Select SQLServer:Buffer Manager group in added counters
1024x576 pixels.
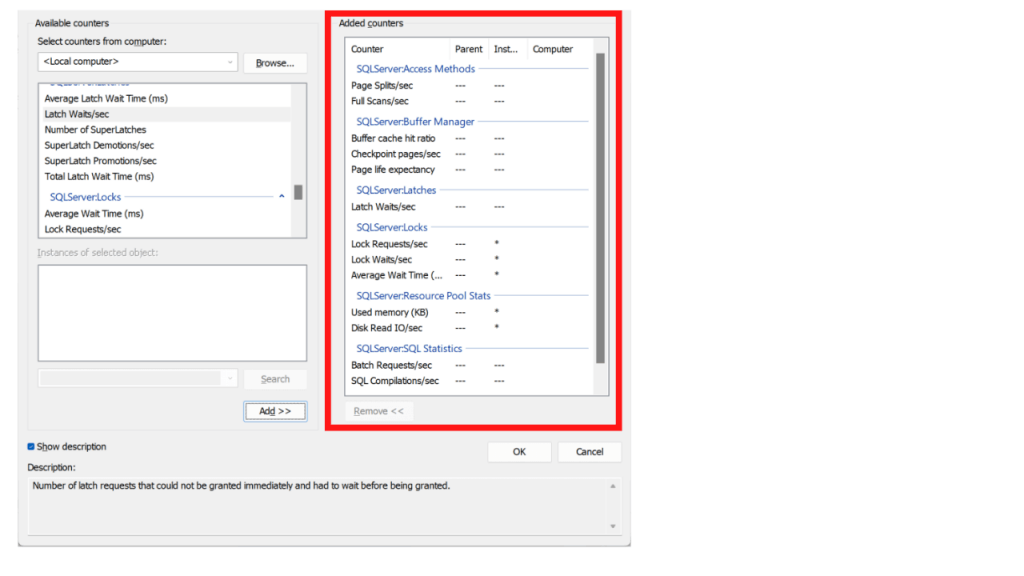coord(415,121)
